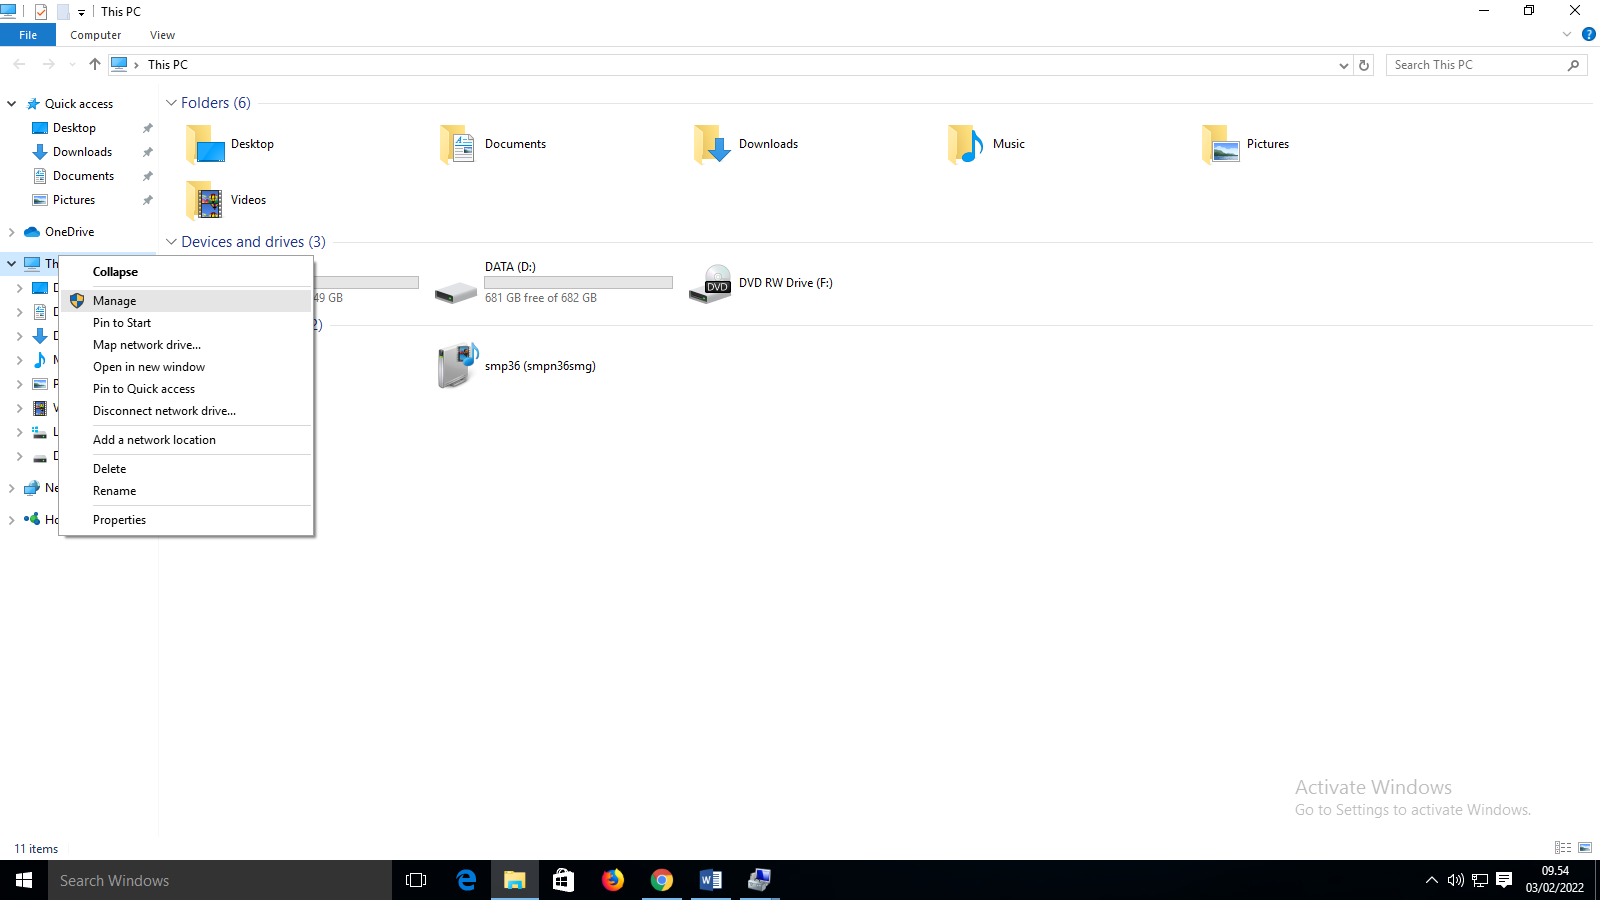Open the Music folder icon
The image size is (1600, 900).
click(966, 144)
